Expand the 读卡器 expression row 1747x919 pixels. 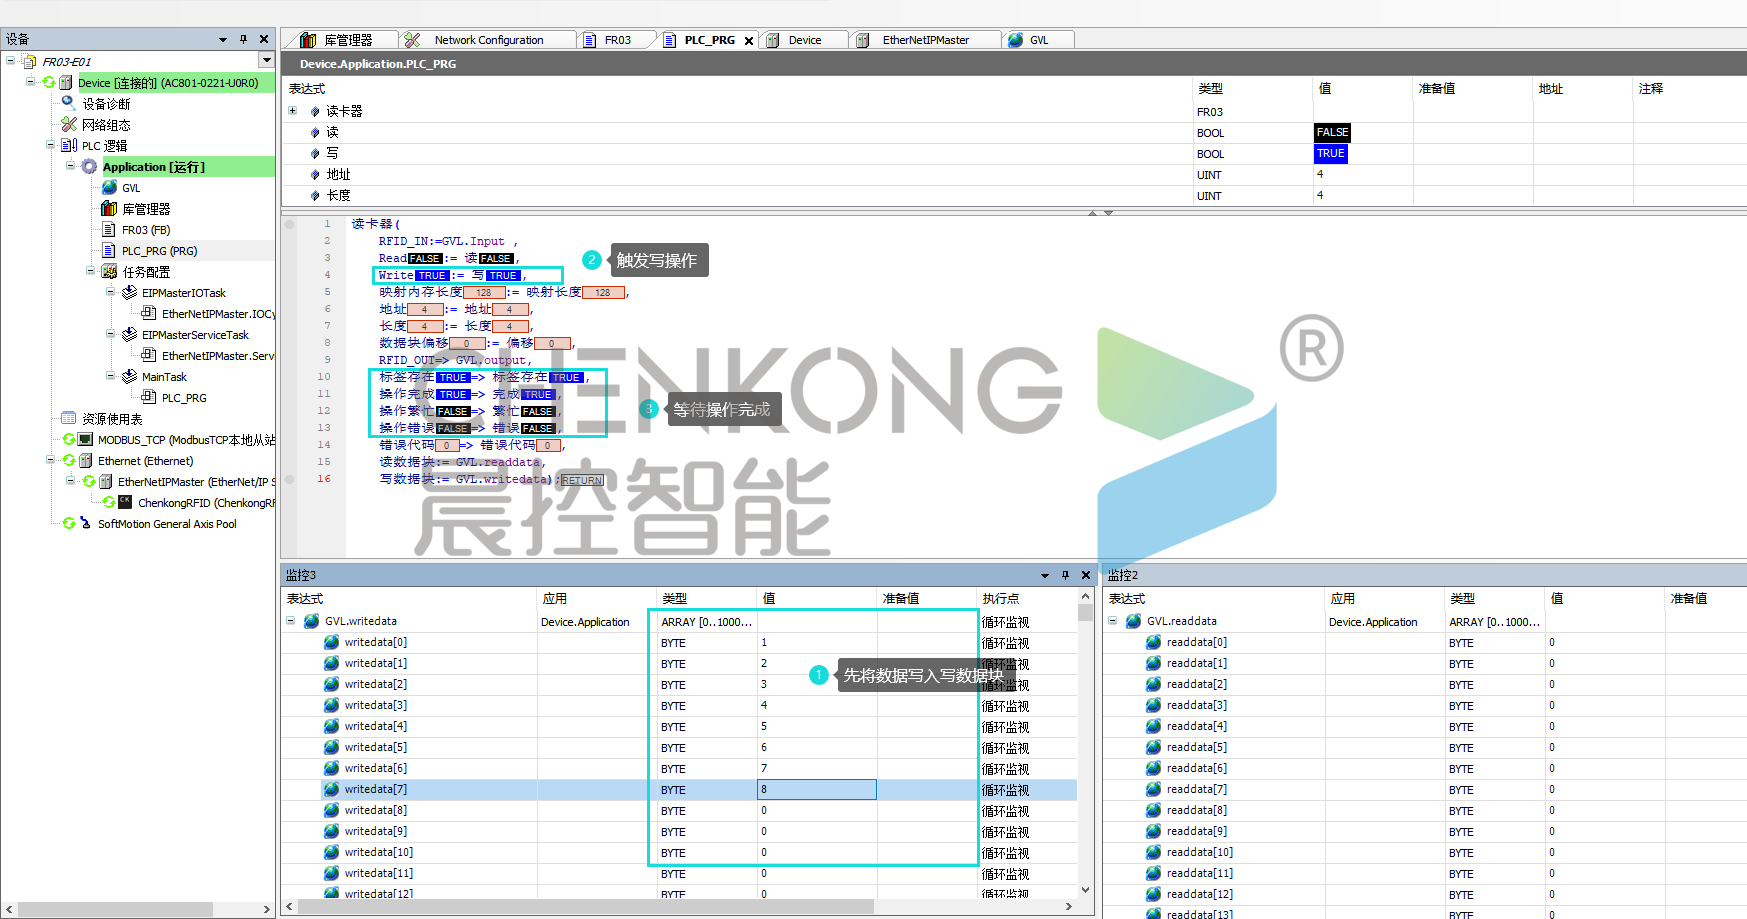click(x=292, y=111)
